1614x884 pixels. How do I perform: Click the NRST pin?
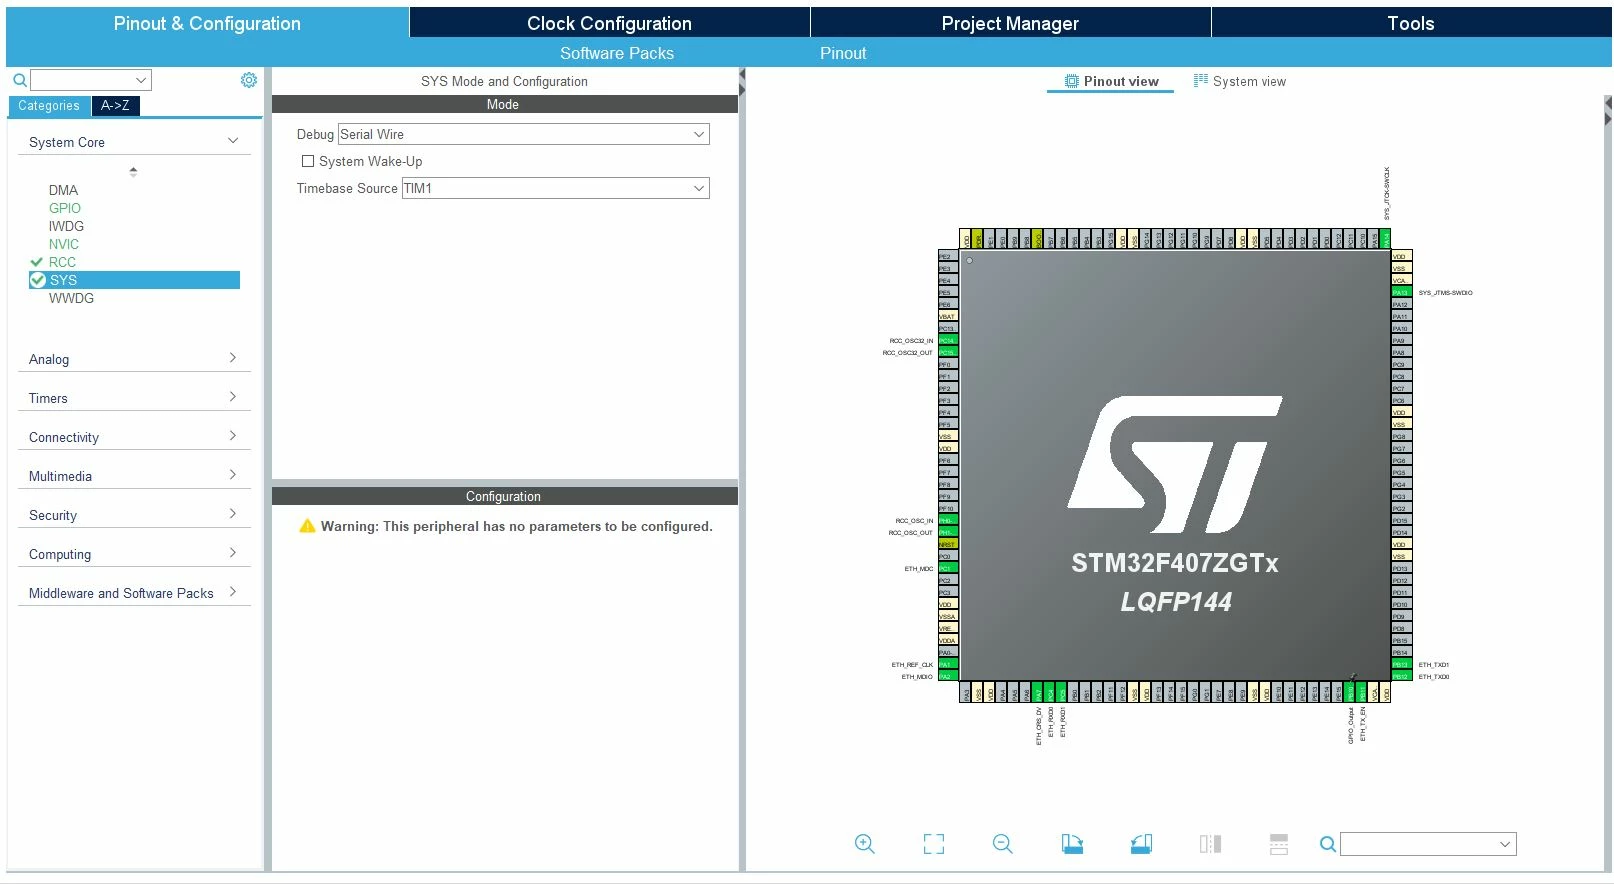pyautogui.click(x=947, y=545)
